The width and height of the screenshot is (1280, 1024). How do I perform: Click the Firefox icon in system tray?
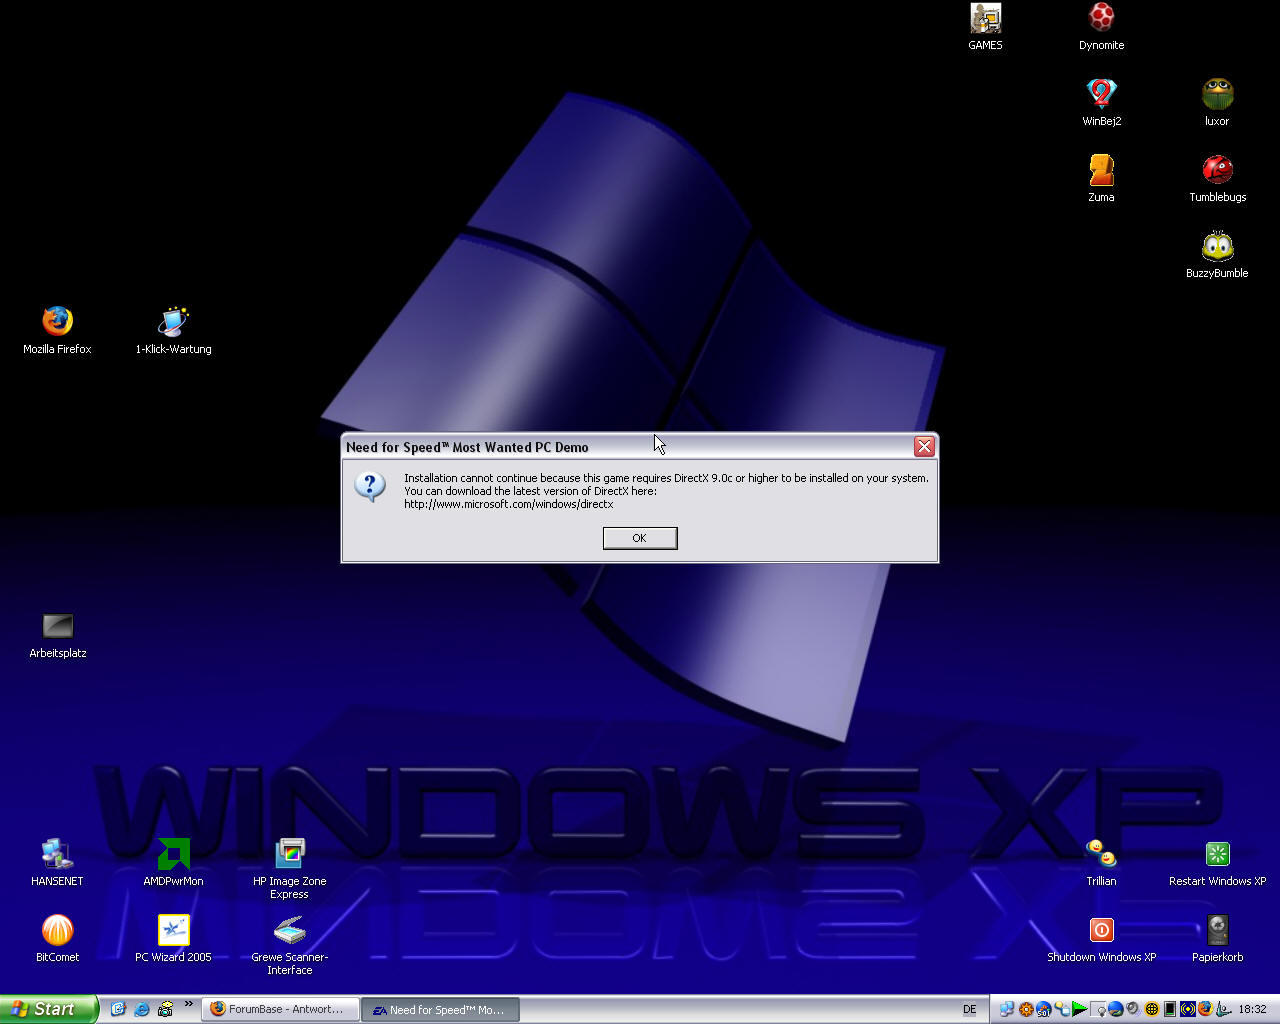(1205, 1009)
